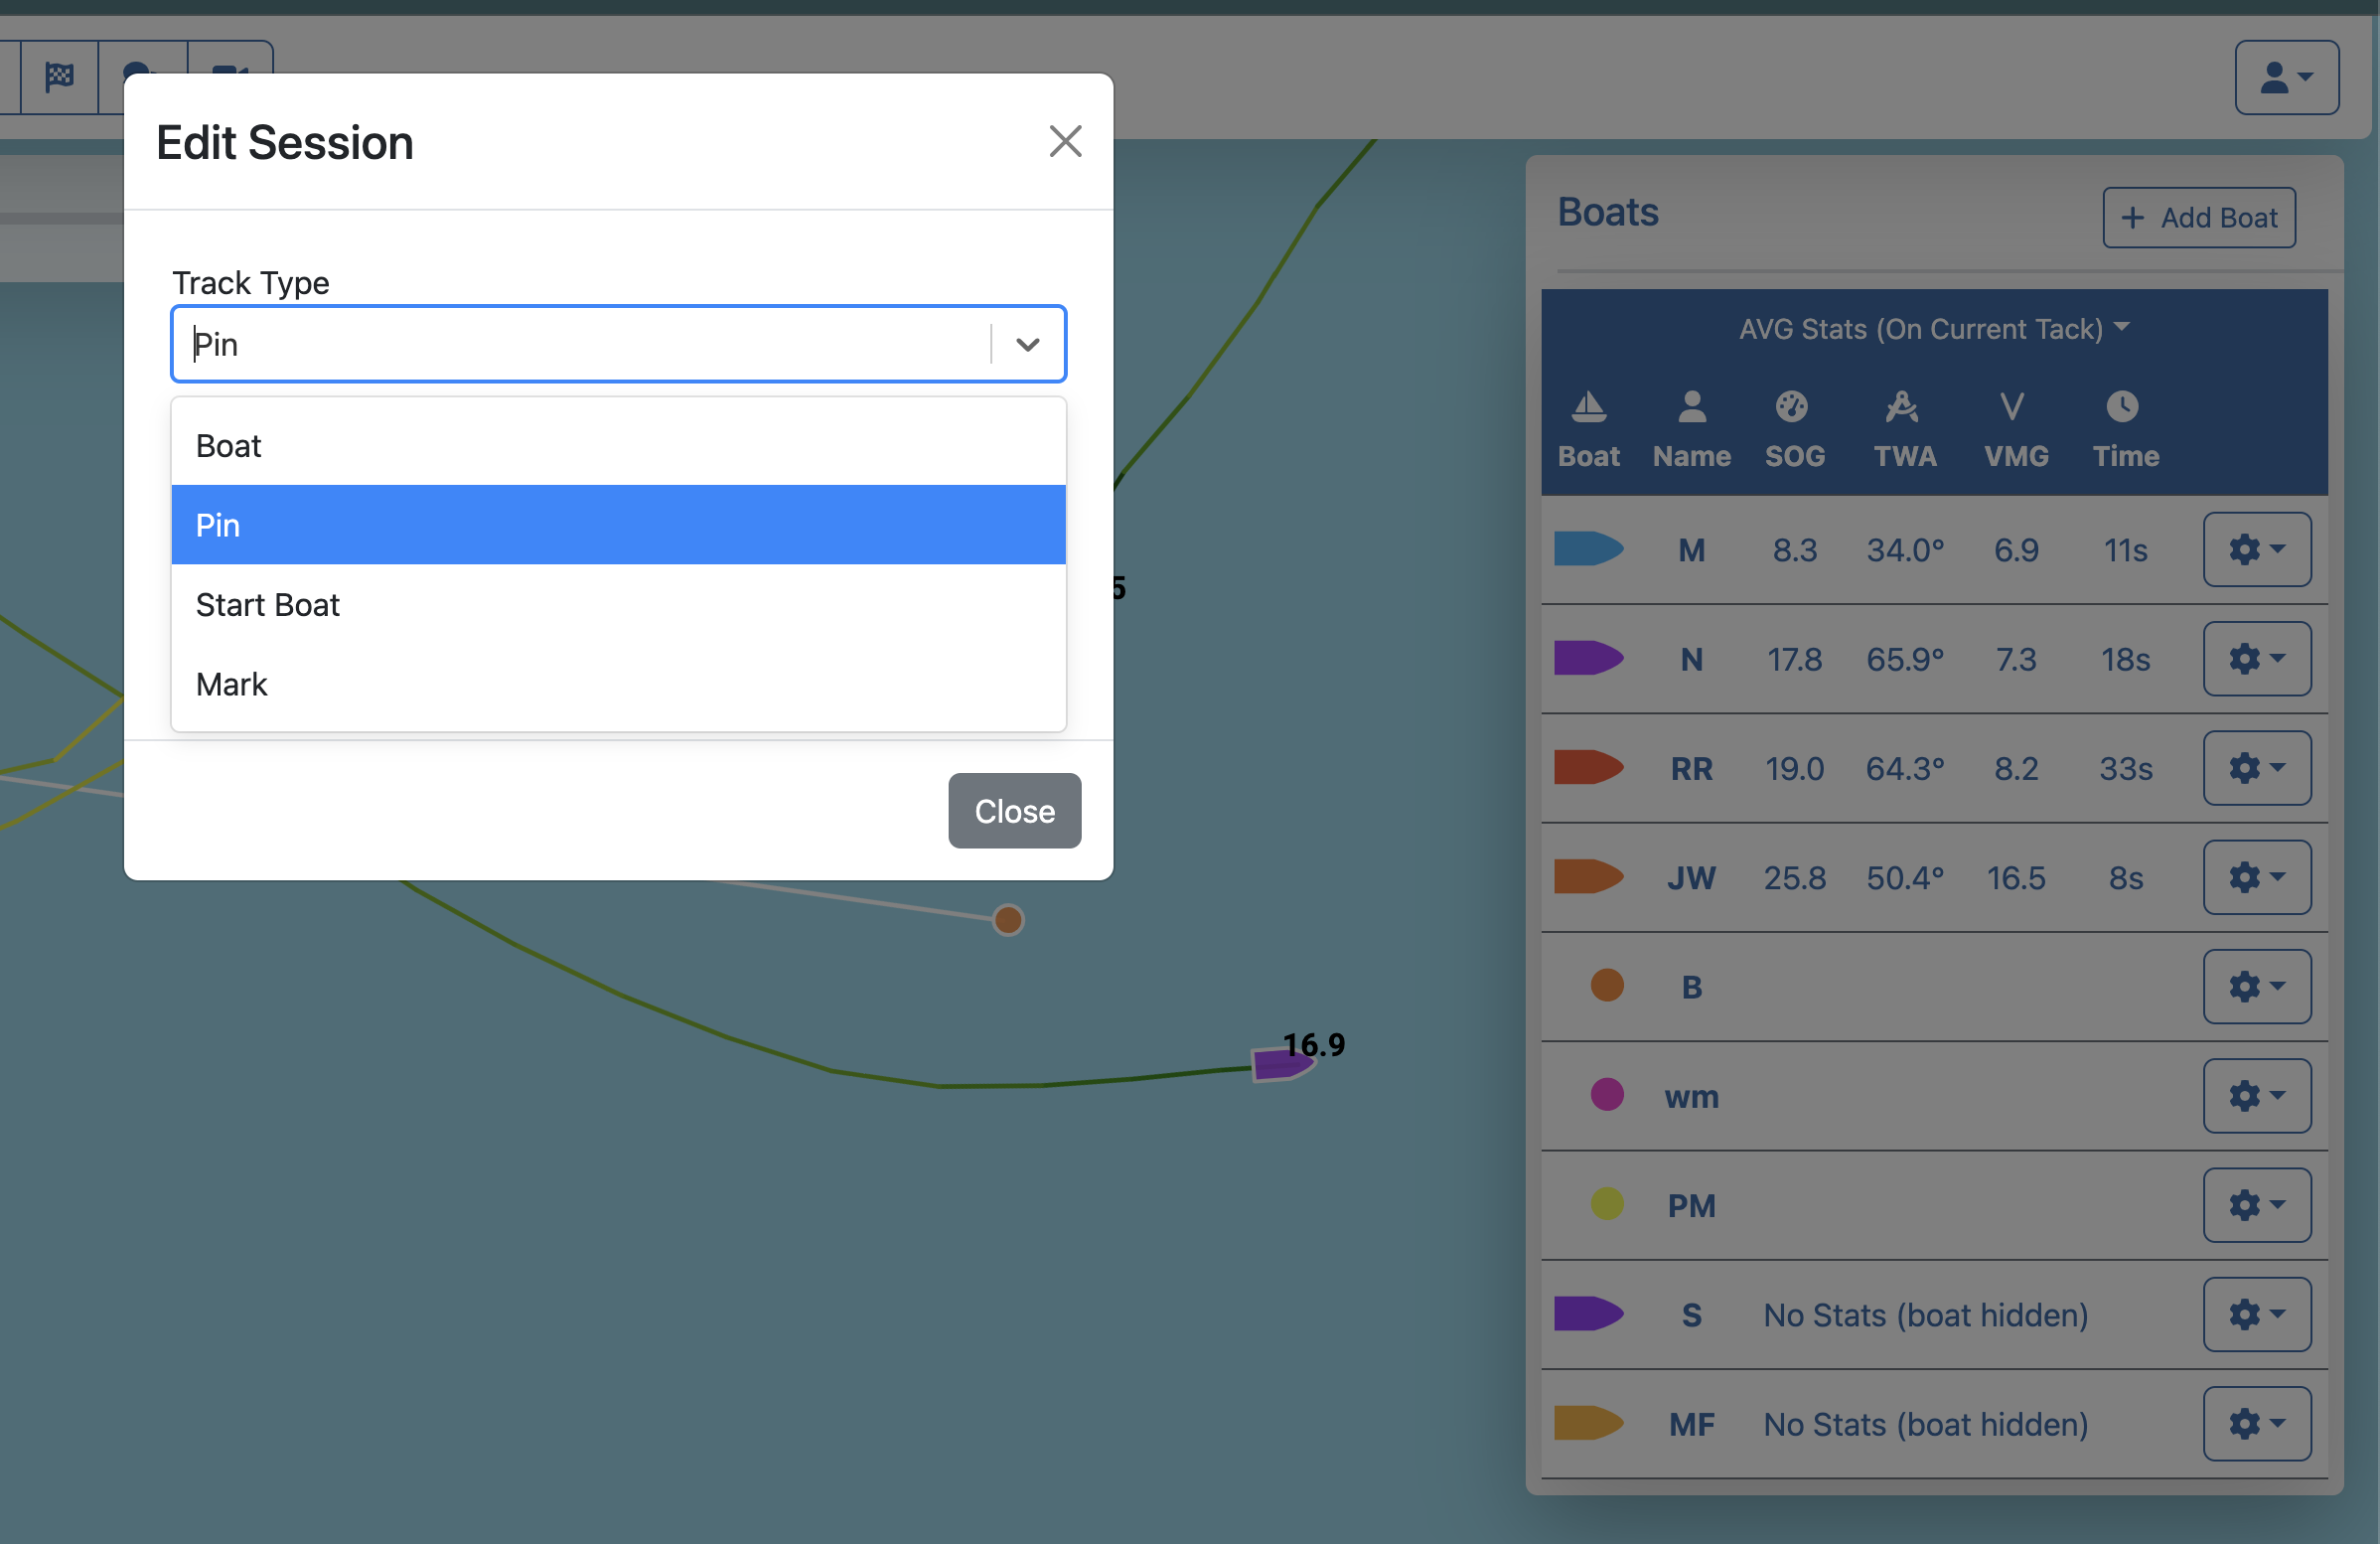This screenshot has width=2380, height=1544.
Task: Click the blue boat icon for M
Action: [1587, 549]
